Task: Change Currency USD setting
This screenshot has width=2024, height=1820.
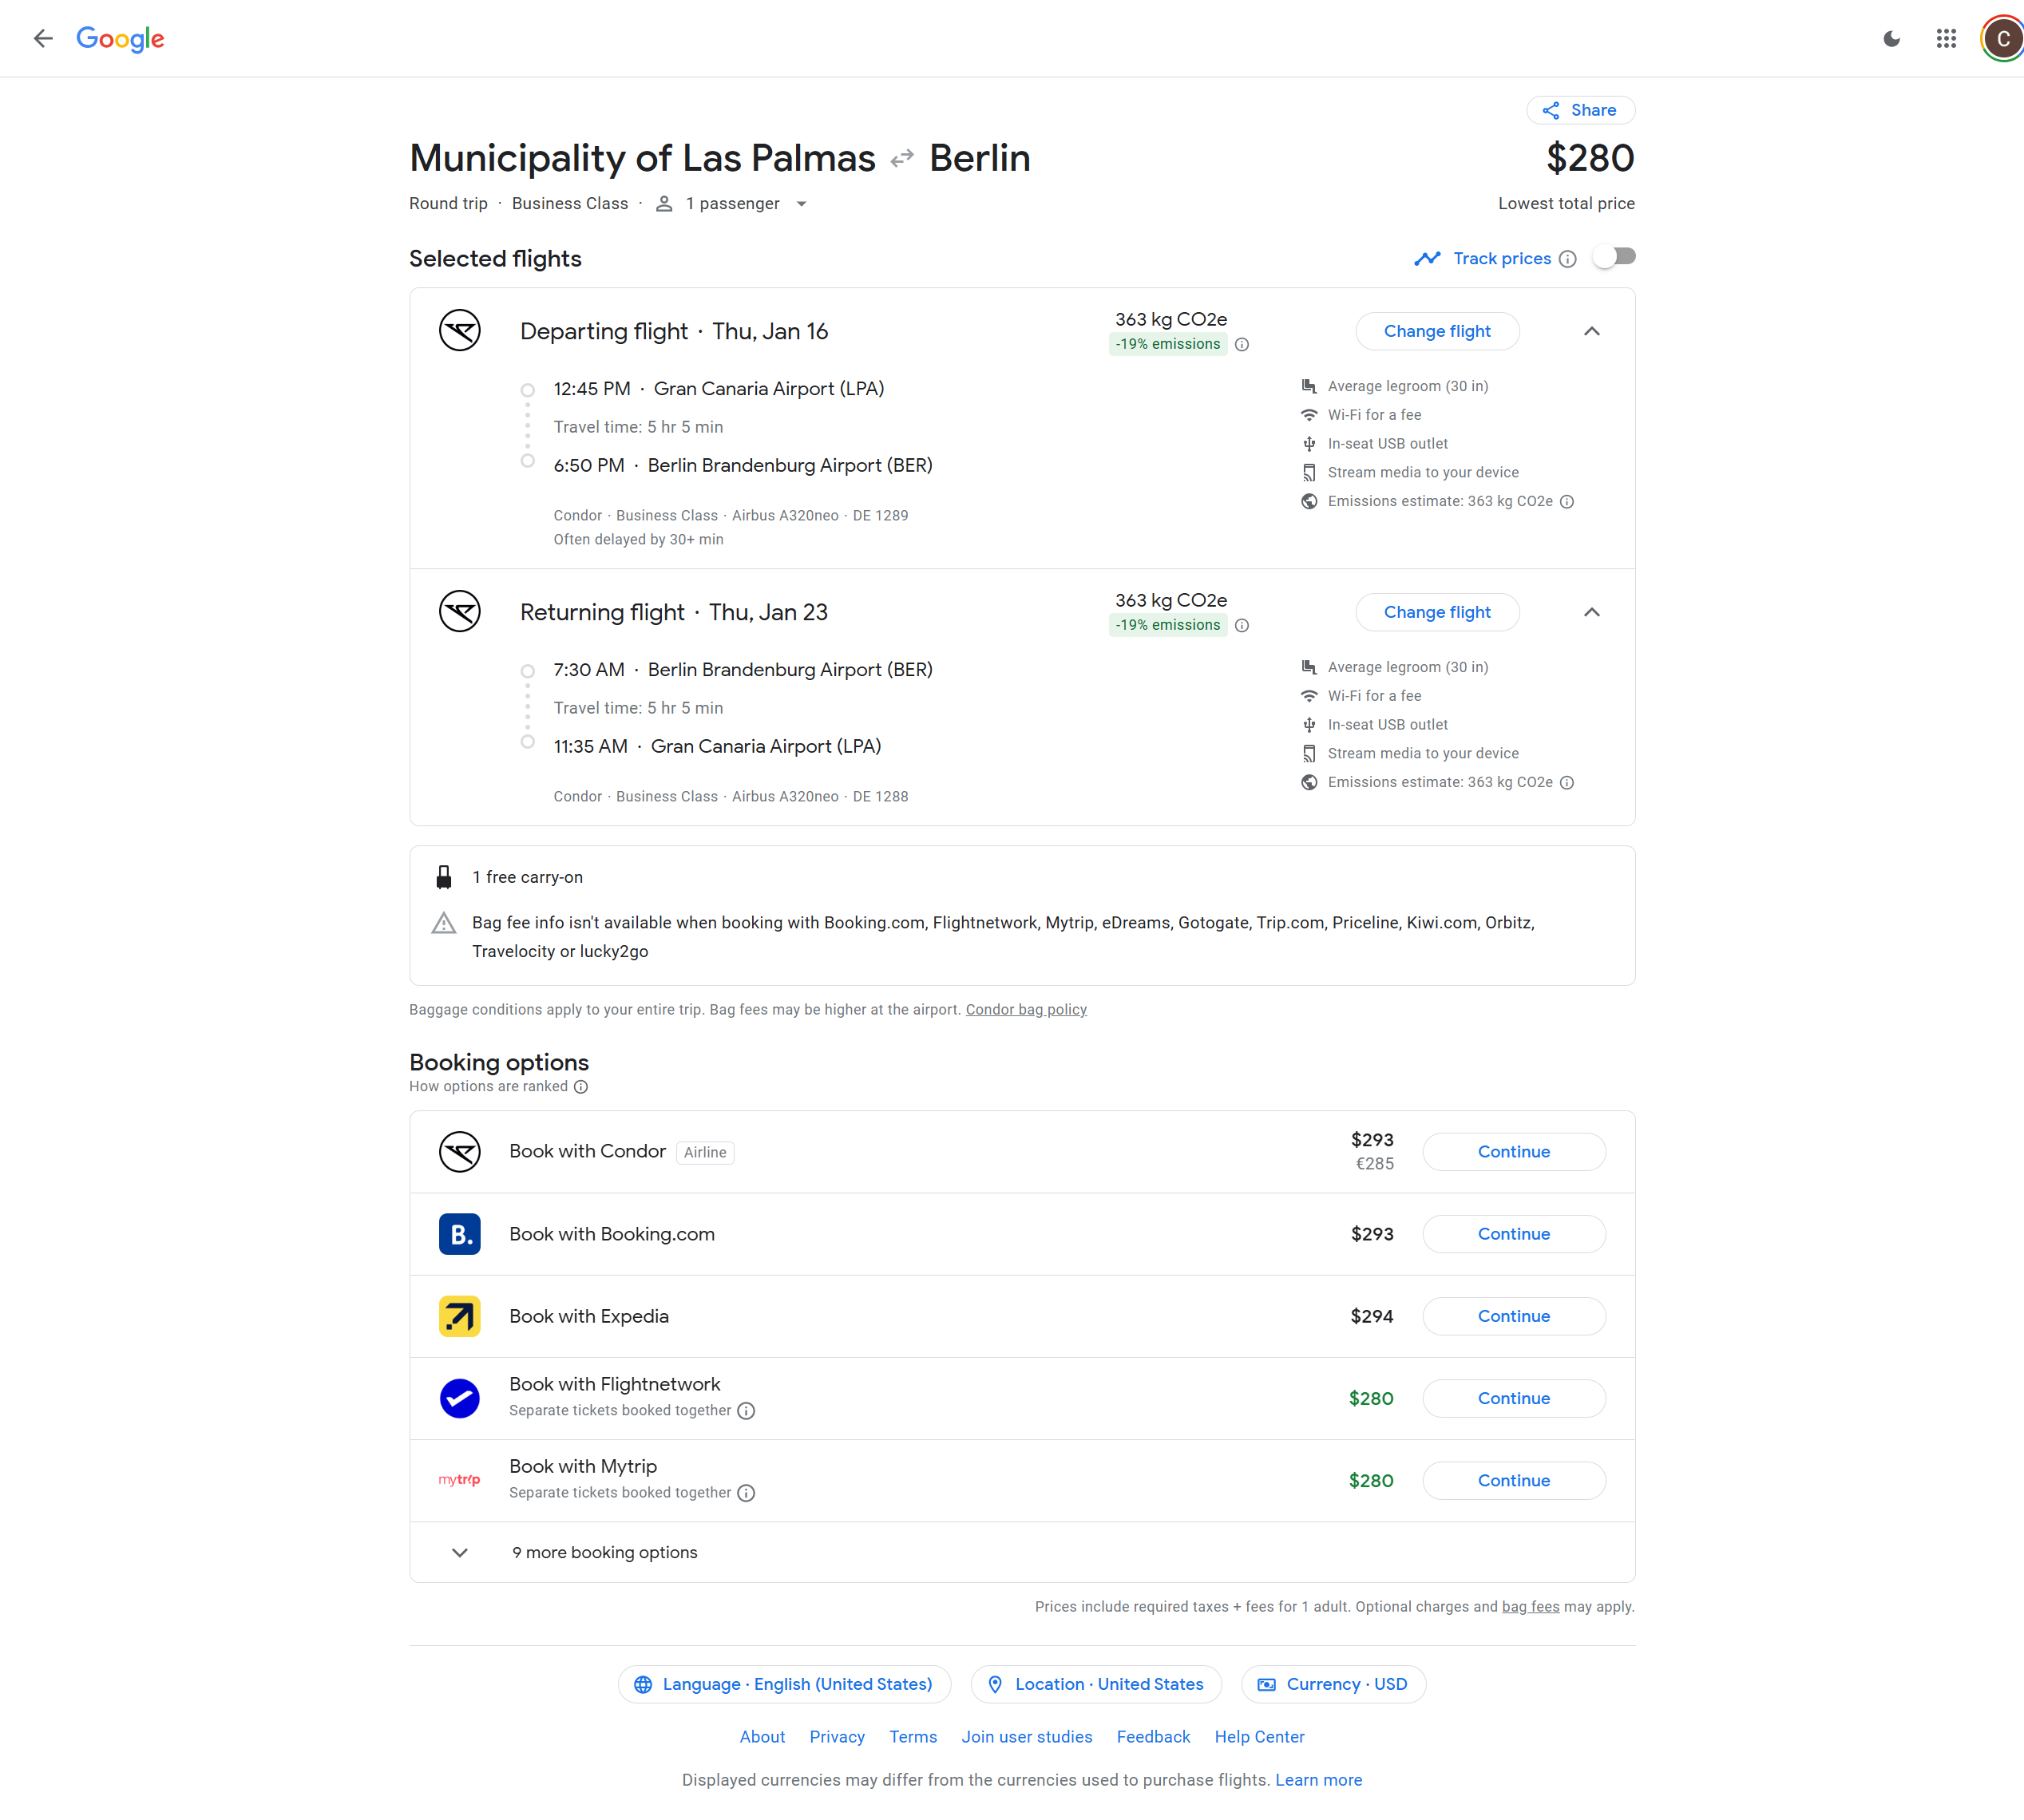Action: pyautogui.click(x=1333, y=1684)
